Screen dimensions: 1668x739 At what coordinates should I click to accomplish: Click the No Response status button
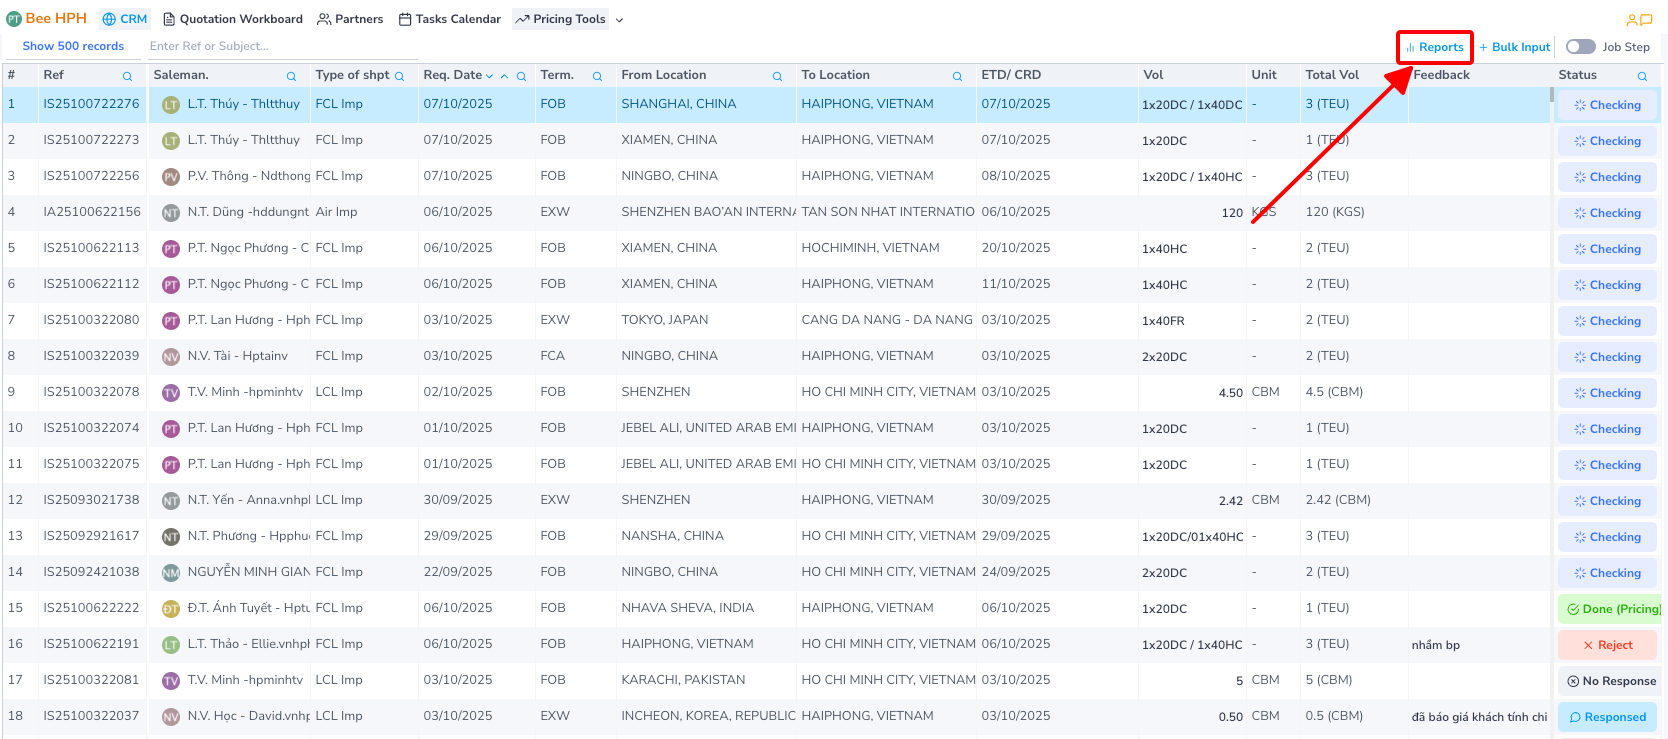pos(1610,681)
